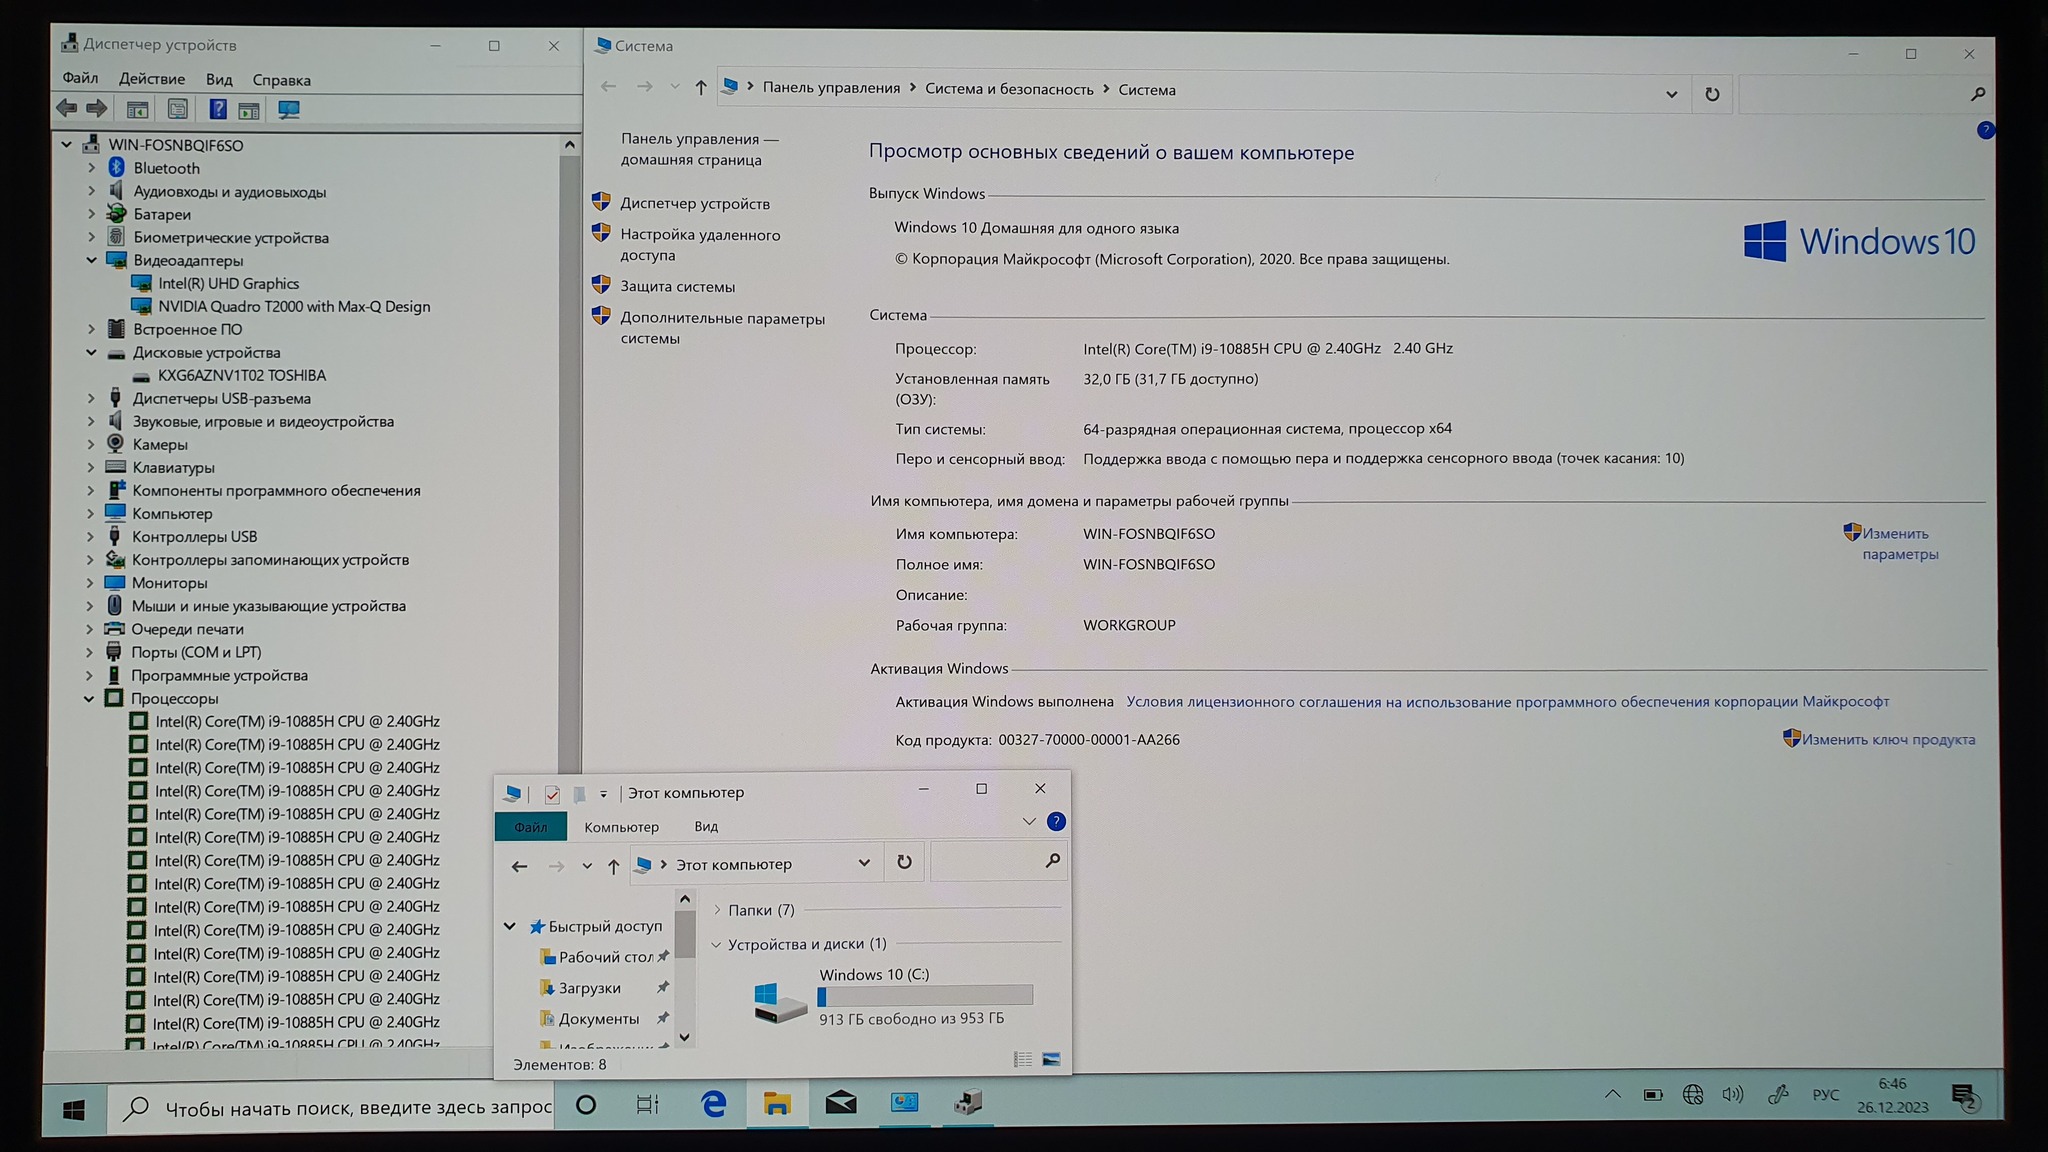Open Properties icon in Device Manager toolbar
The height and width of the screenshot is (1152, 2048).
(x=177, y=110)
